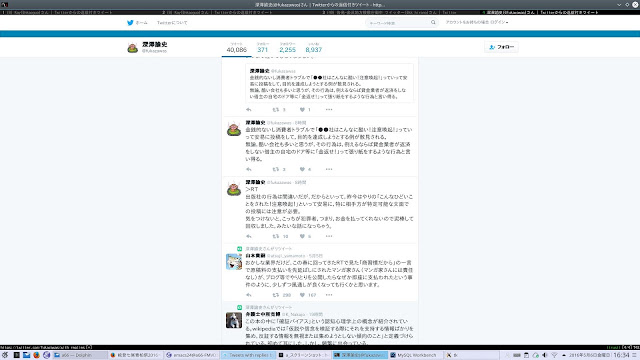This screenshot has width=640, height=360.
Task: Click the author name 弁護士中尾吉朗
Action: point(263,314)
